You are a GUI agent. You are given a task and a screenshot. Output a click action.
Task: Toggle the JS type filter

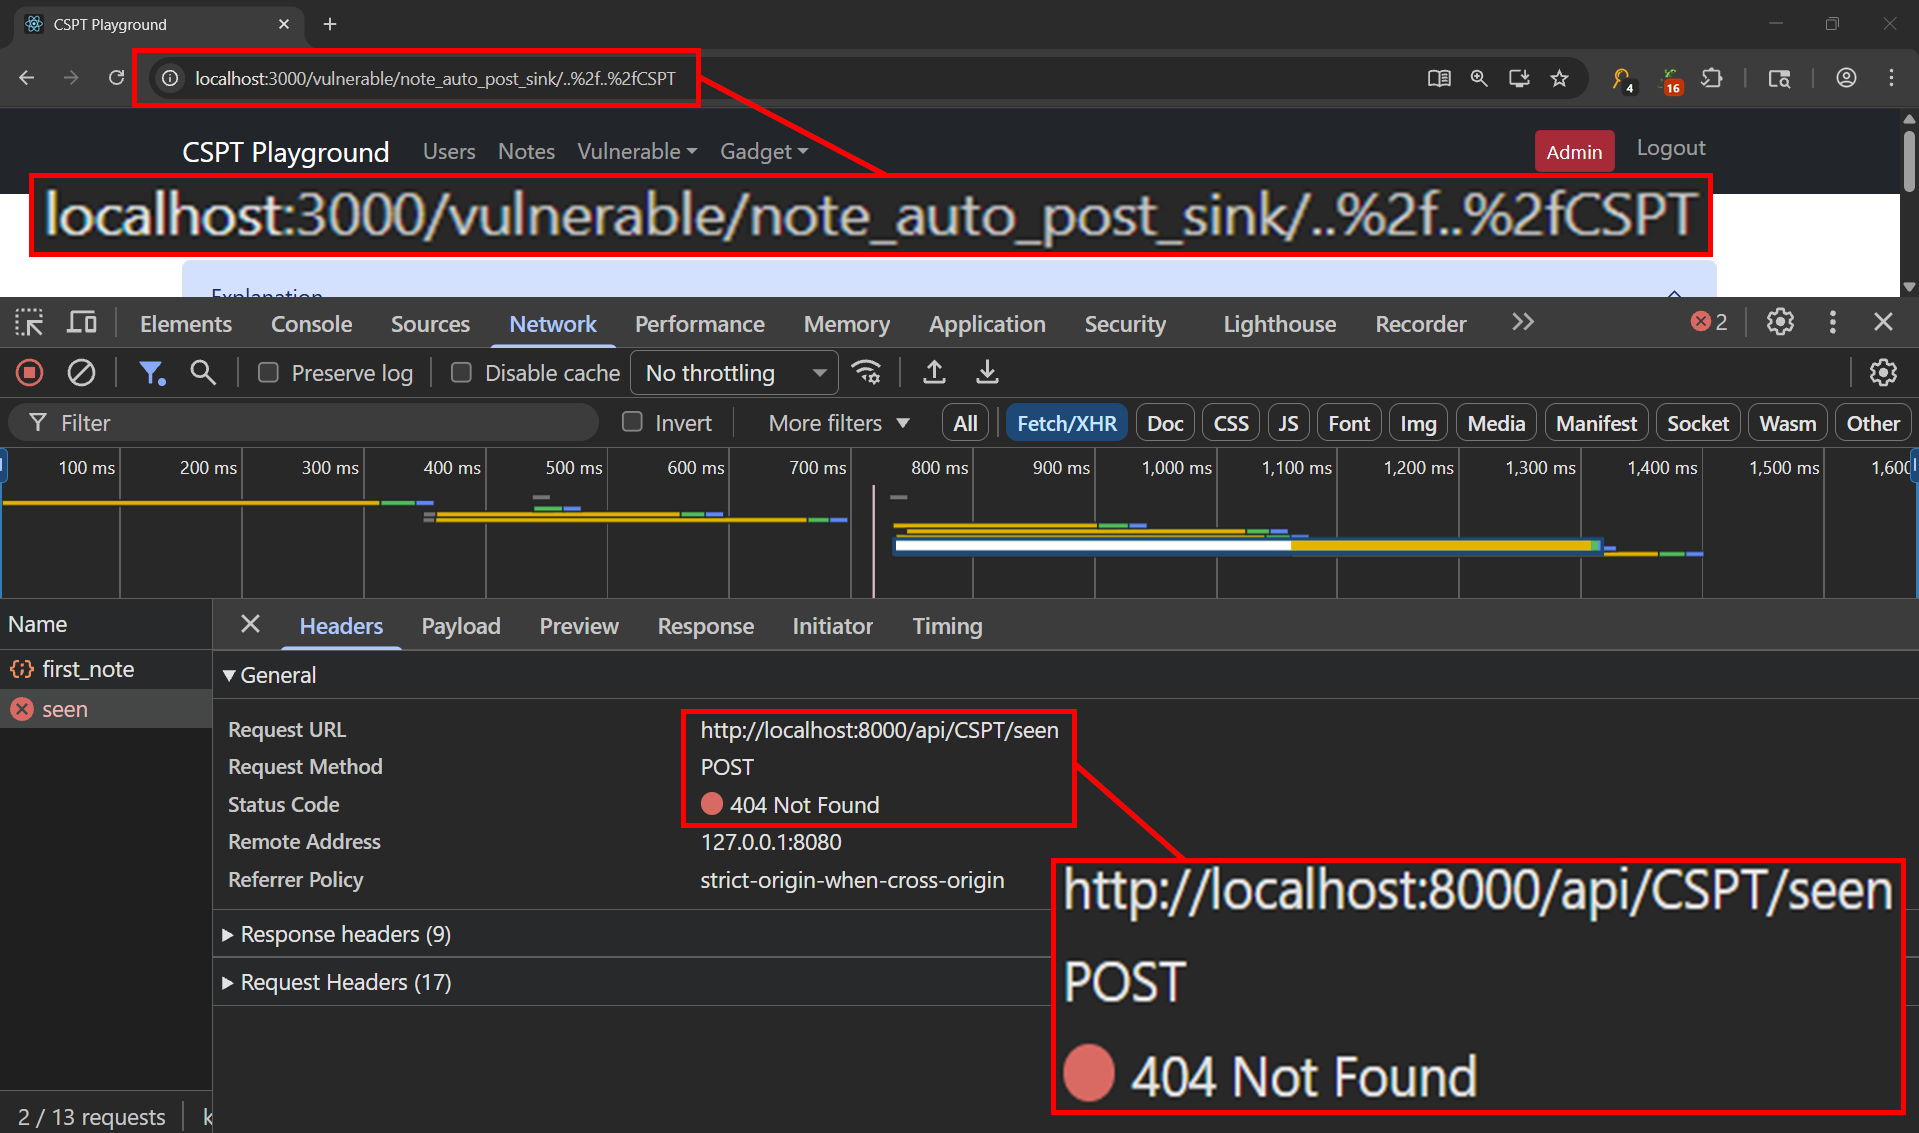pyautogui.click(x=1288, y=423)
